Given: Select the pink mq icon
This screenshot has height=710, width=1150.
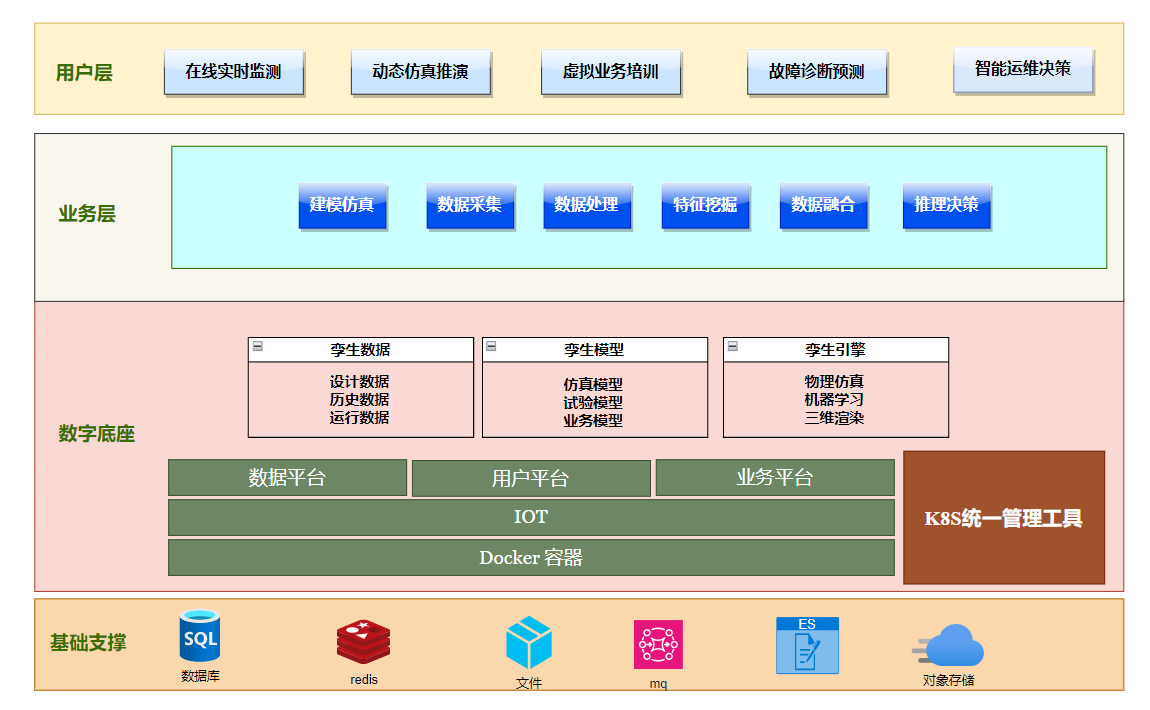Looking at the screenshot, I should [x=658, y=645].
